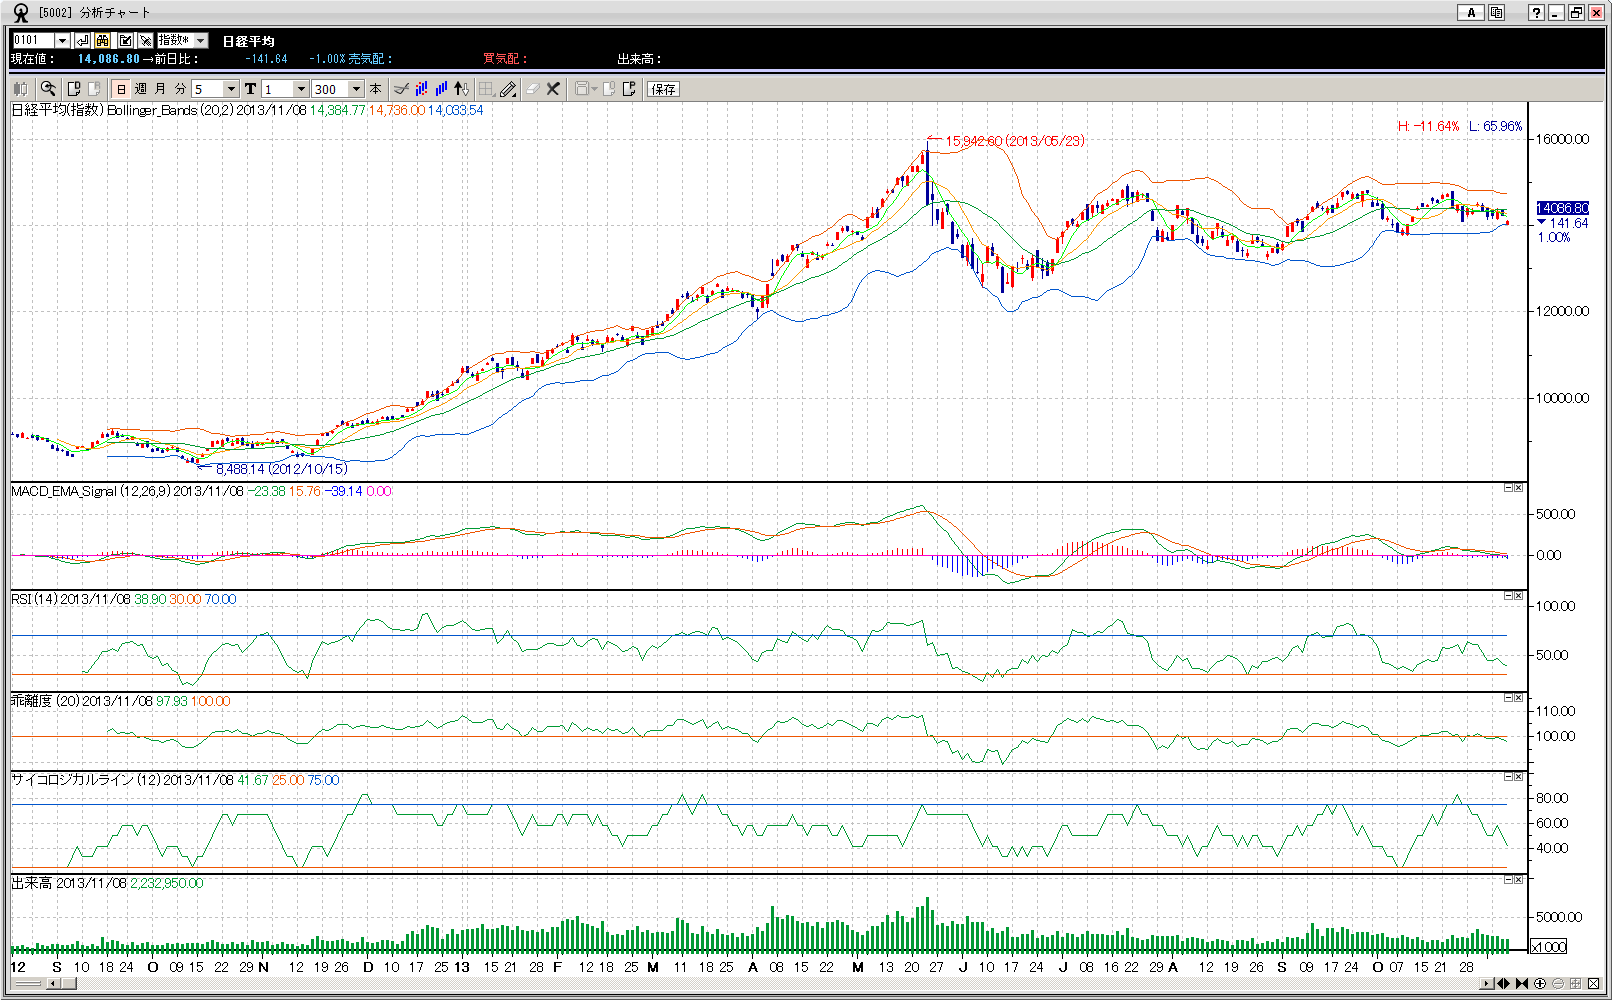Click the A font button in title bar
The width and height of the screenshot is (1612, 1000).
click(x=1470, y=13)
